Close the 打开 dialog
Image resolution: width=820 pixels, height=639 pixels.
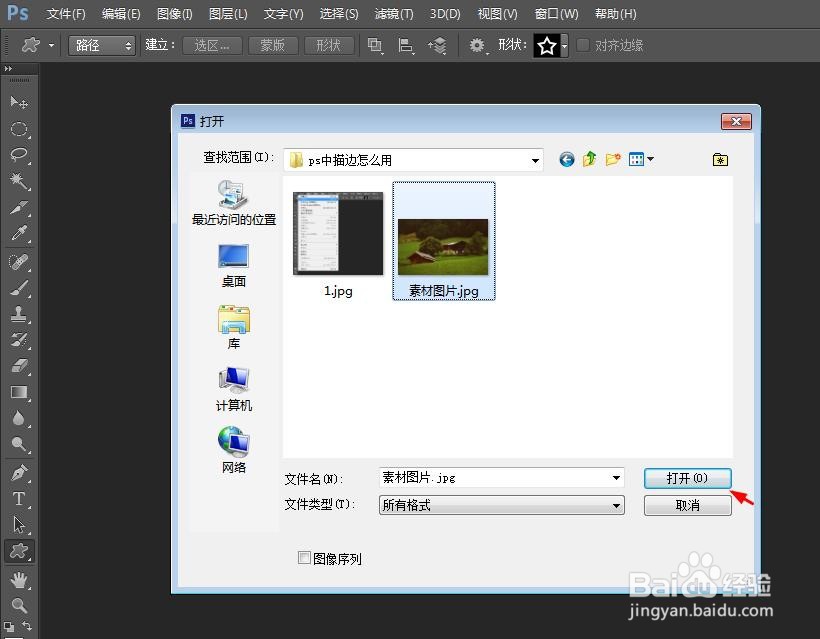tap(736, 121)
